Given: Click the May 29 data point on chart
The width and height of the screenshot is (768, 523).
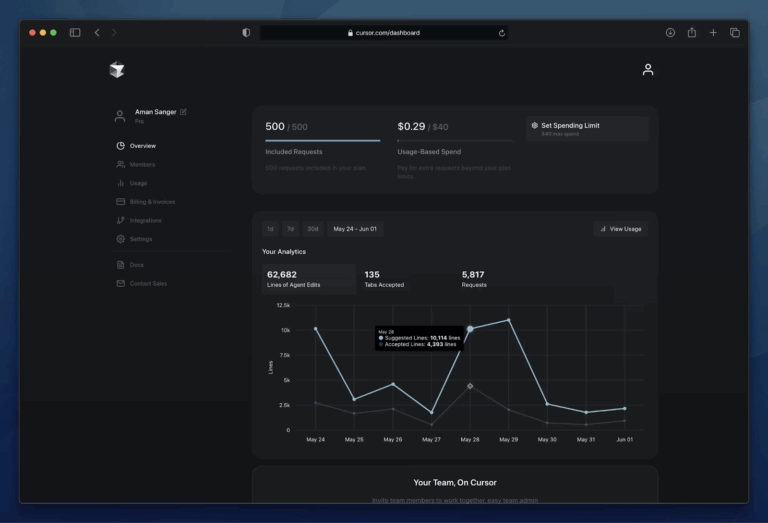Looking at the screenshot, I should tap(509, 320).
